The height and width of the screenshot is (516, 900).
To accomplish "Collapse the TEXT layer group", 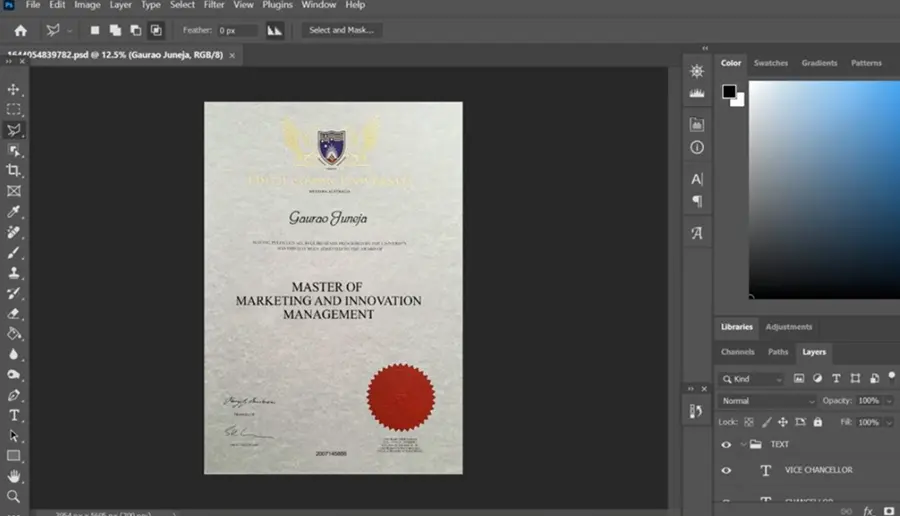I will [743, 444].
